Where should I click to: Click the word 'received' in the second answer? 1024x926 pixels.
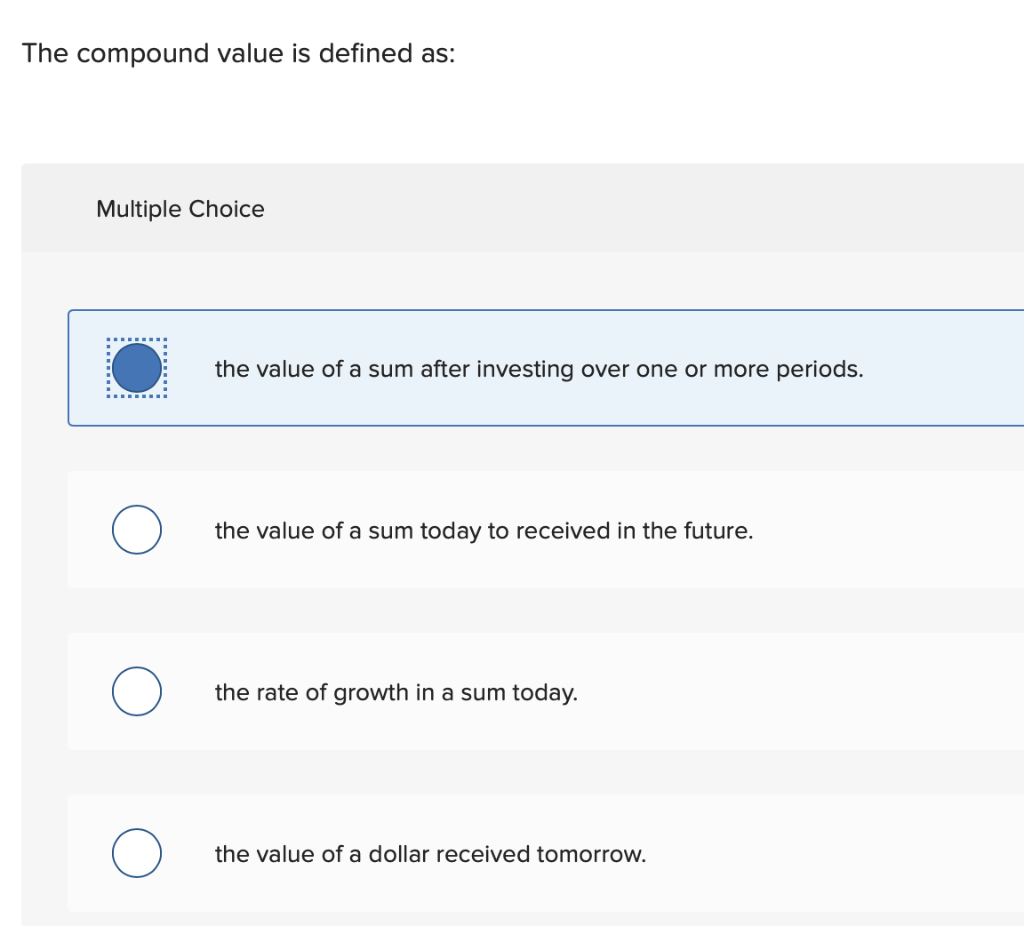point(563,531)
